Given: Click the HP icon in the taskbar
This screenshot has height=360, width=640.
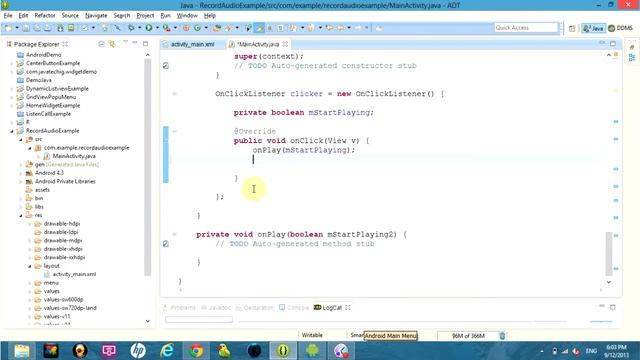Looking at the screenshot, I should tap(138, 351).
